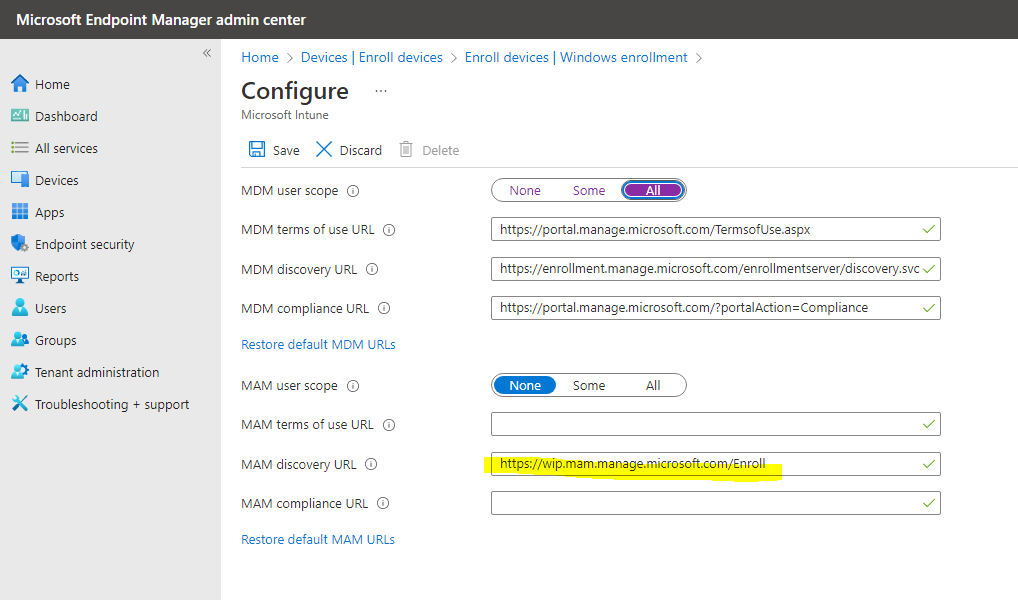
Task: Show info for MAM compliance URL
Action: (383, 503)
